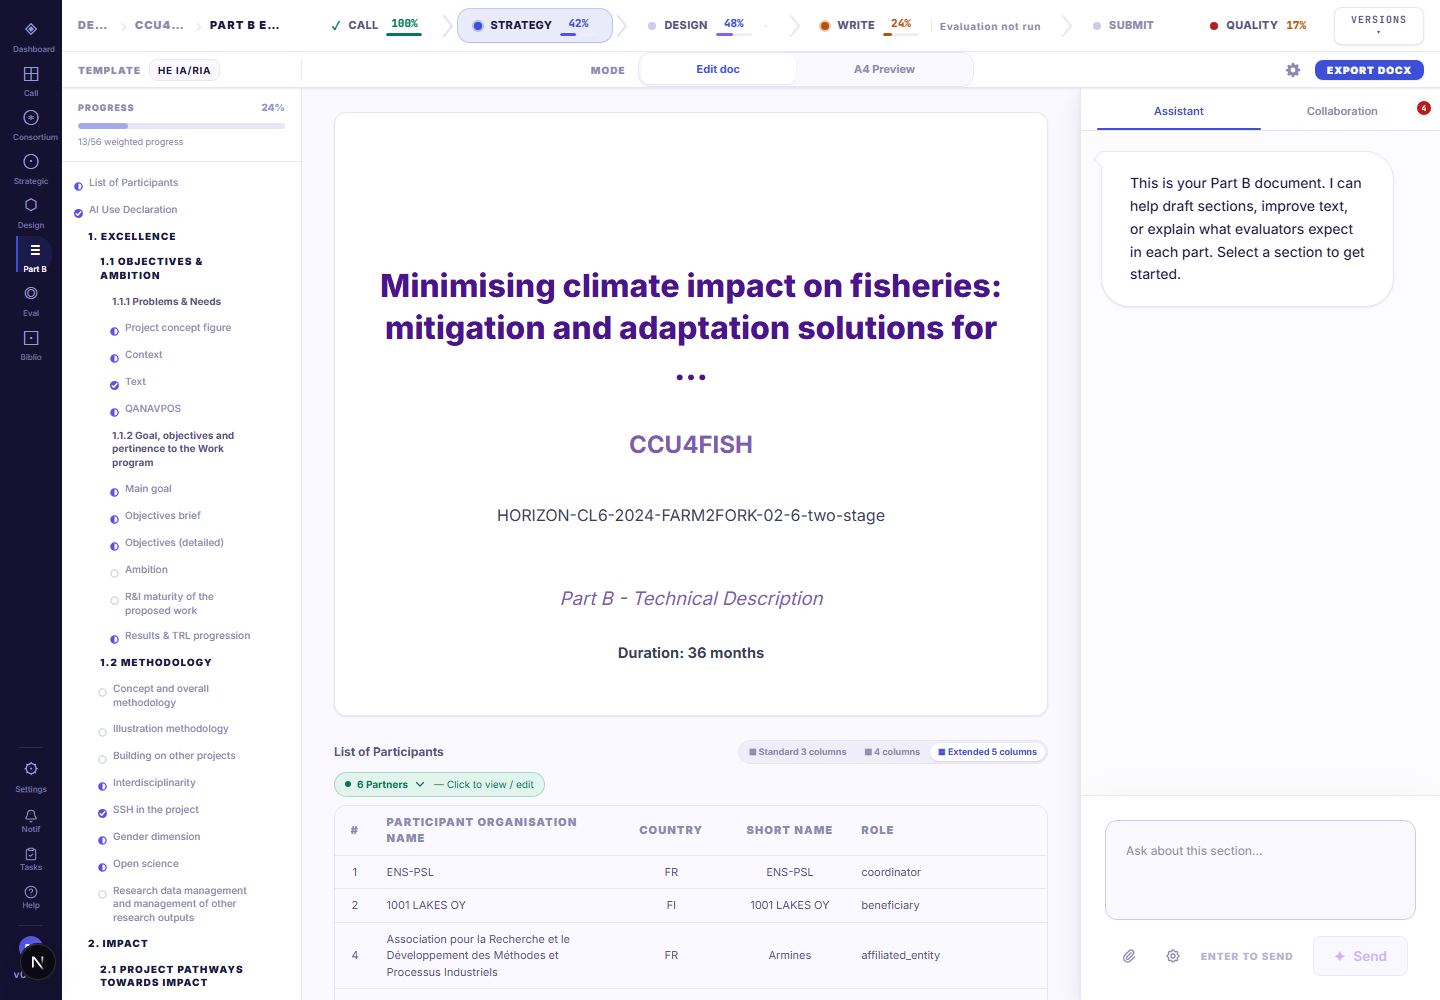The height and width of the screenshot is (1000, 1440).
Task: Click the N avatar badge
Action: point(37,962)
